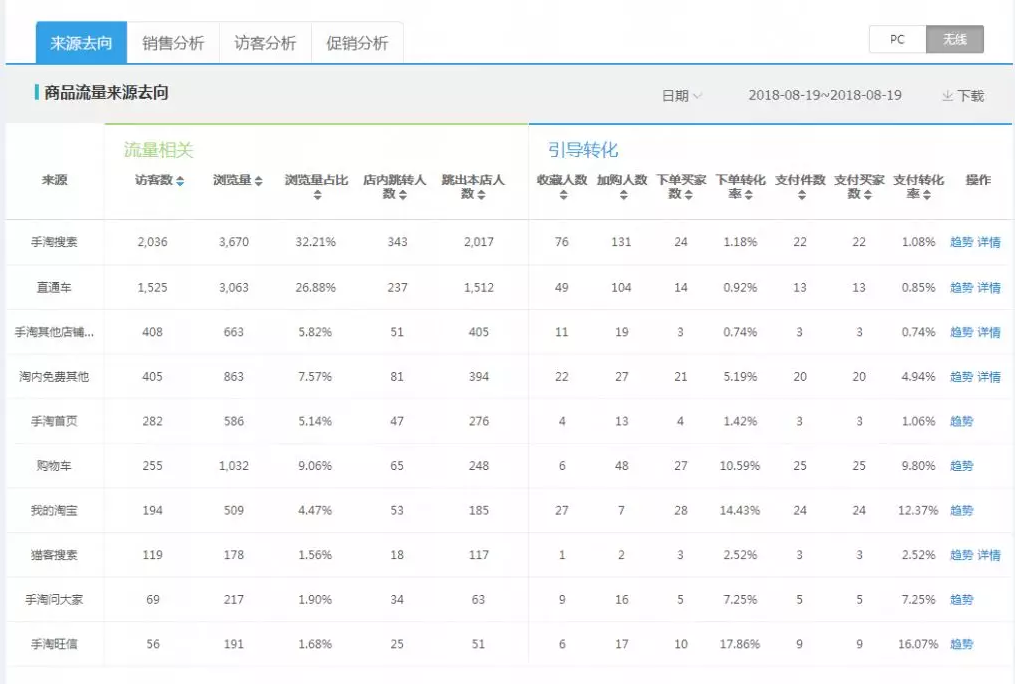Open 趋势 for 手淘首页 row
The image size is (1015, 684).
point(961,421)
